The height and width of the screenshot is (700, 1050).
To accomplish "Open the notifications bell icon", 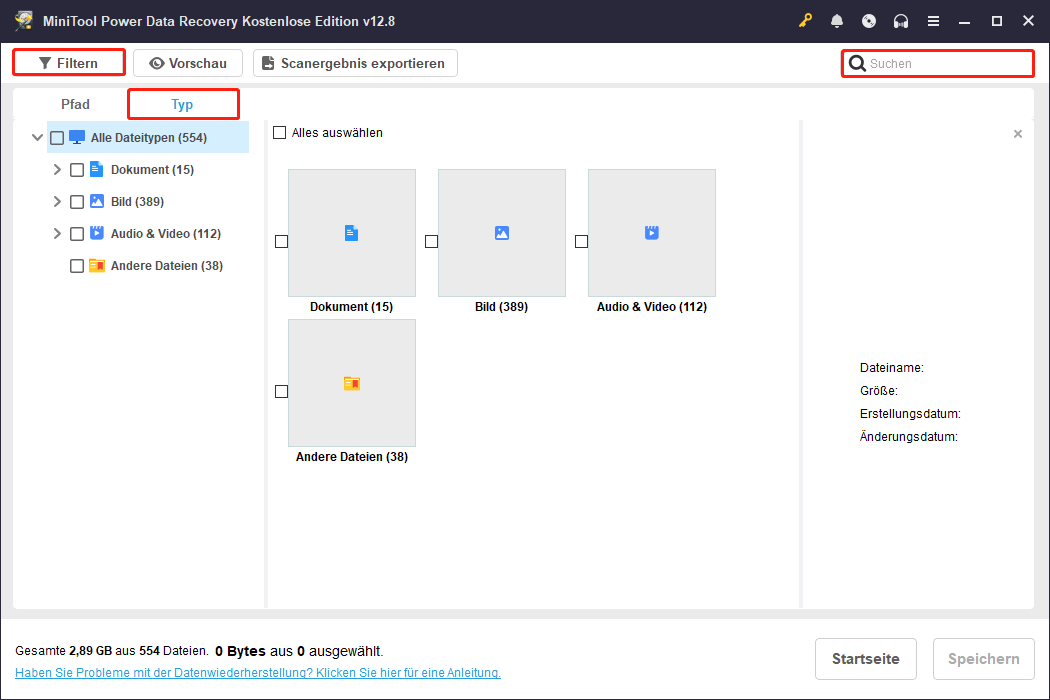I will point(837,21).
